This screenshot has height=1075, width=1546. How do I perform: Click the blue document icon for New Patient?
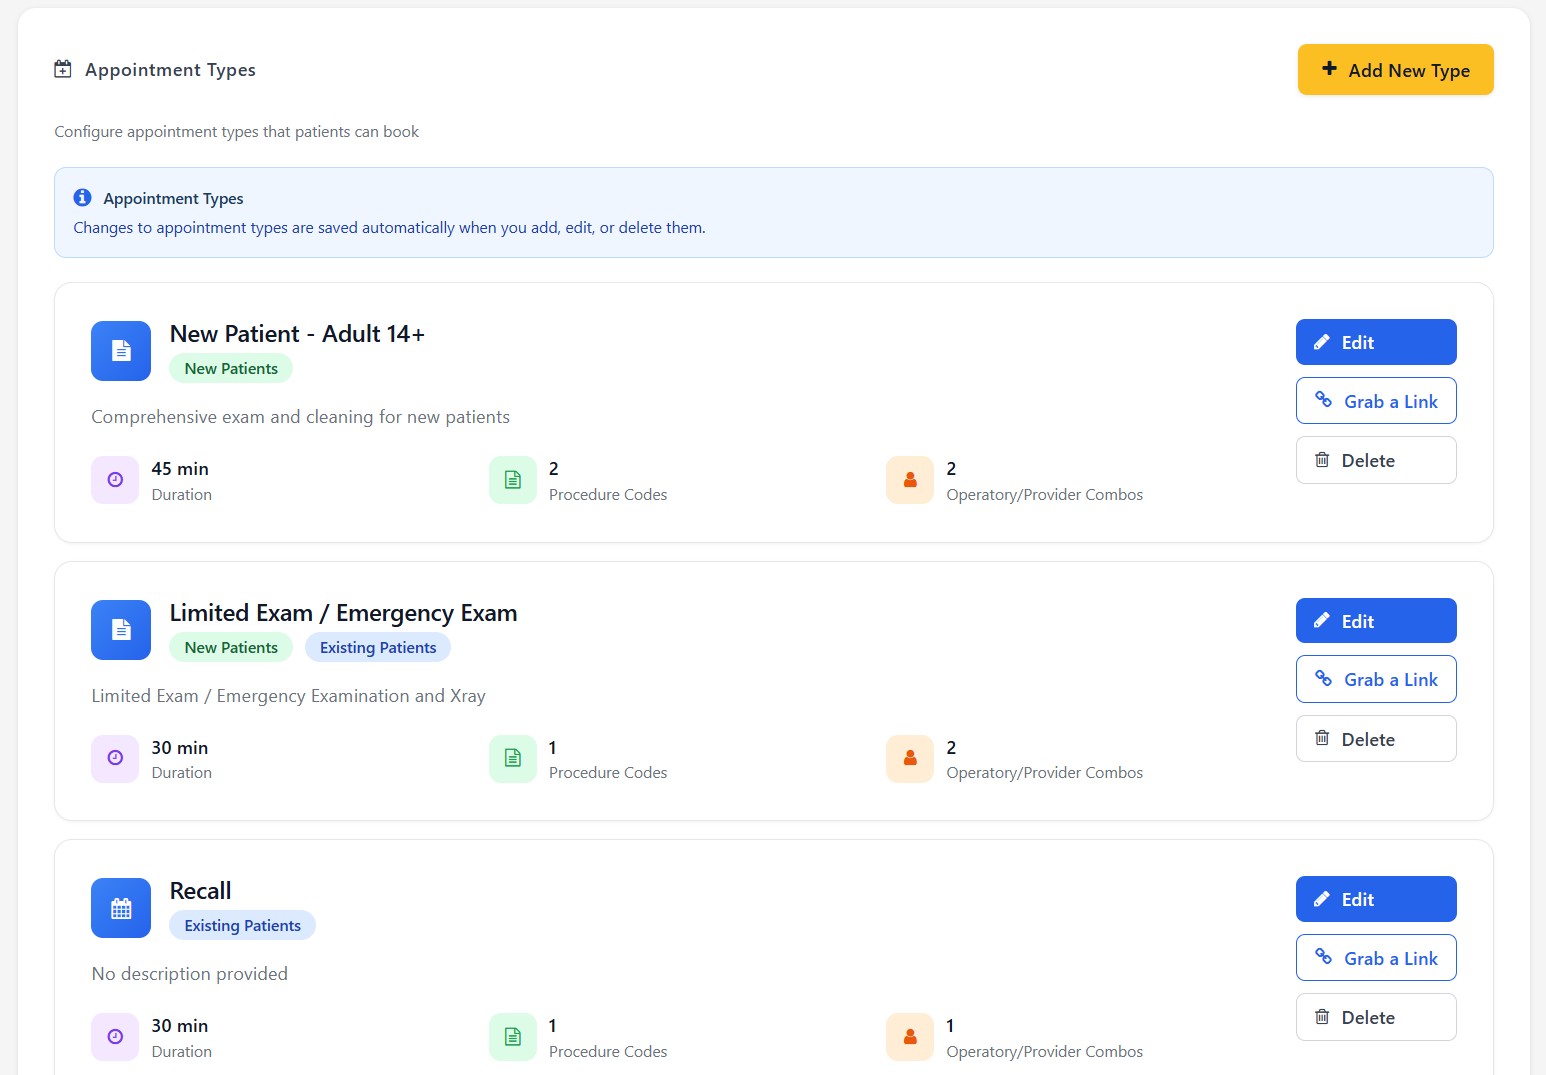(121, 351)
